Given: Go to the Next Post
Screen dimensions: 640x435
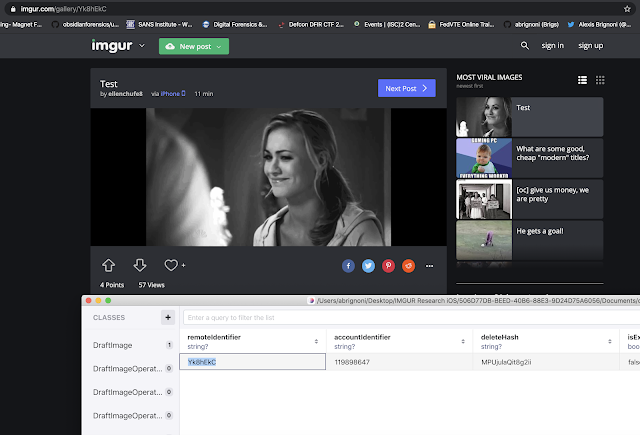Looking at the screenshot, I should tap(407, 88).
